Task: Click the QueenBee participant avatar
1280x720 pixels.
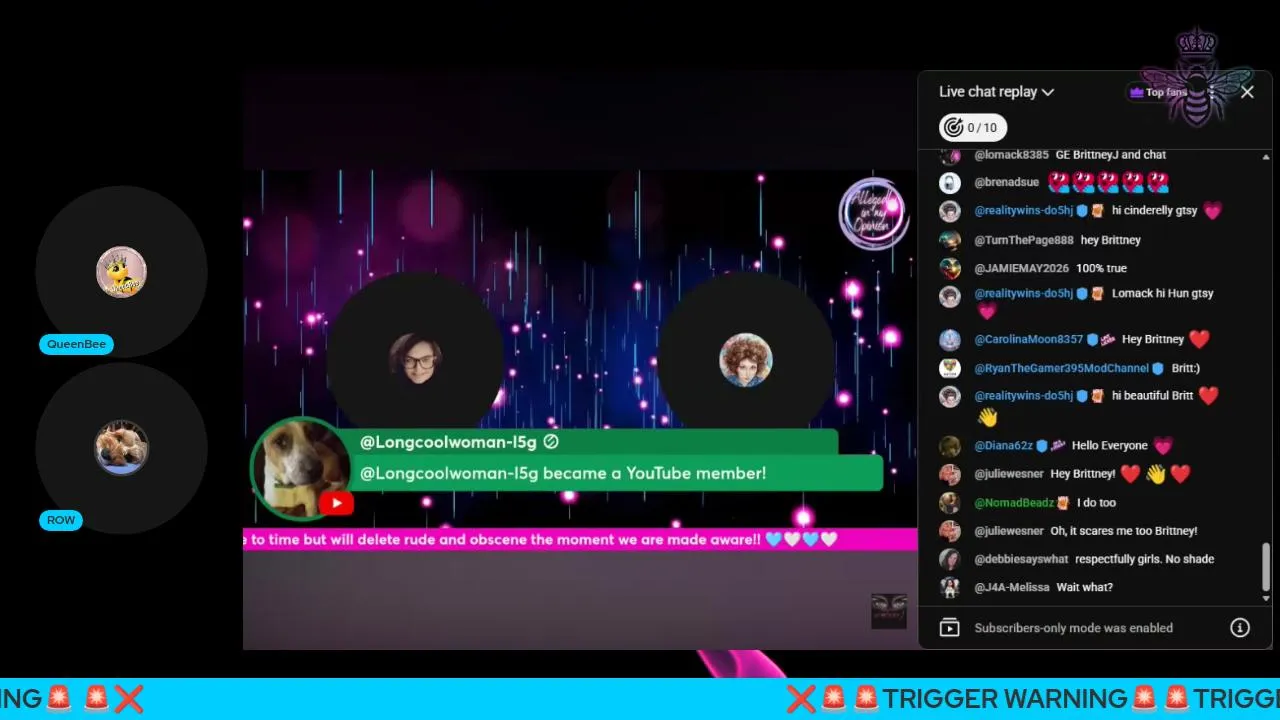Action: (121, 272)
